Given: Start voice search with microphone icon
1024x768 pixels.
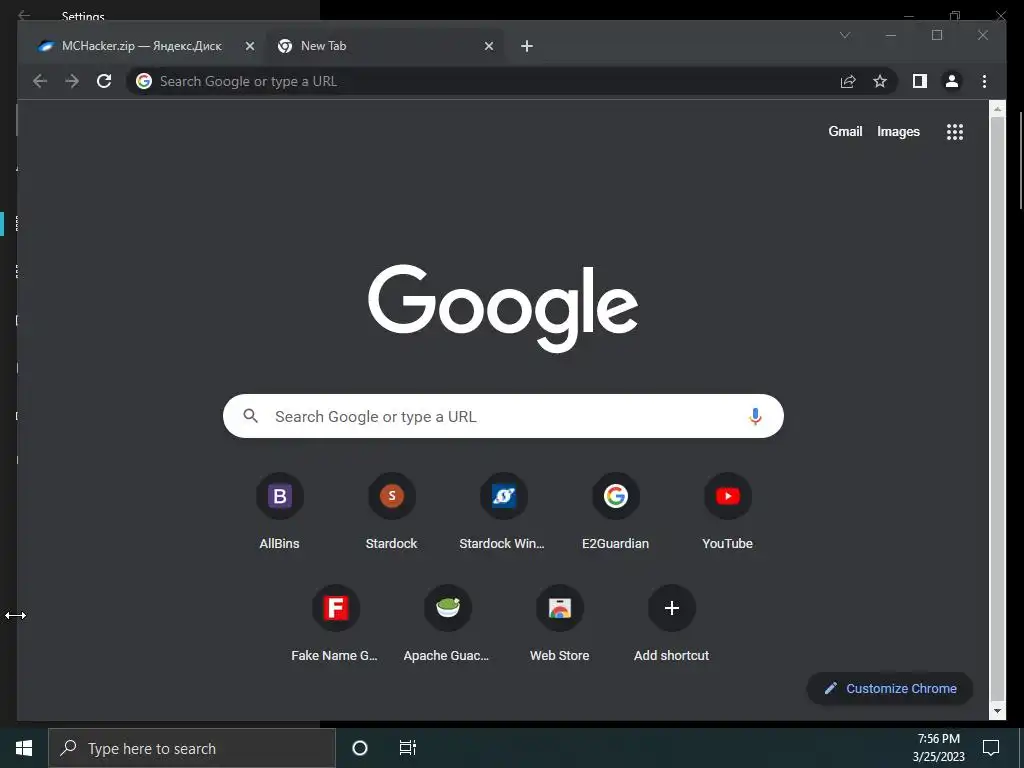Looking at the screenshot, I should coord(755,416).
